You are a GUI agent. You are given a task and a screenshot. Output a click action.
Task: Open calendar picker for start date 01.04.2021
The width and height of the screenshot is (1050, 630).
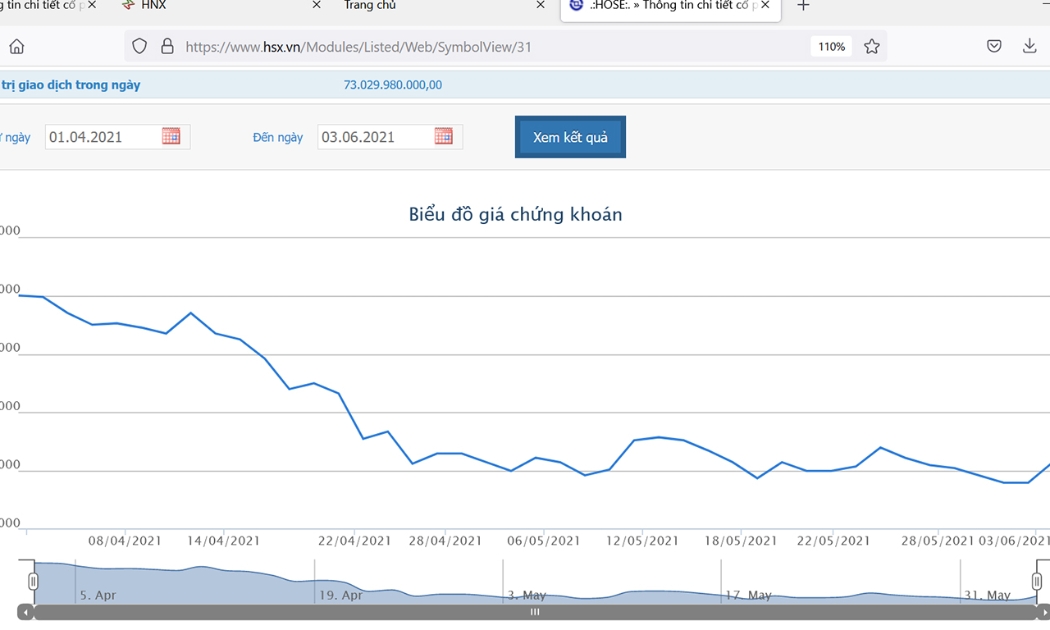pos(171,136)
